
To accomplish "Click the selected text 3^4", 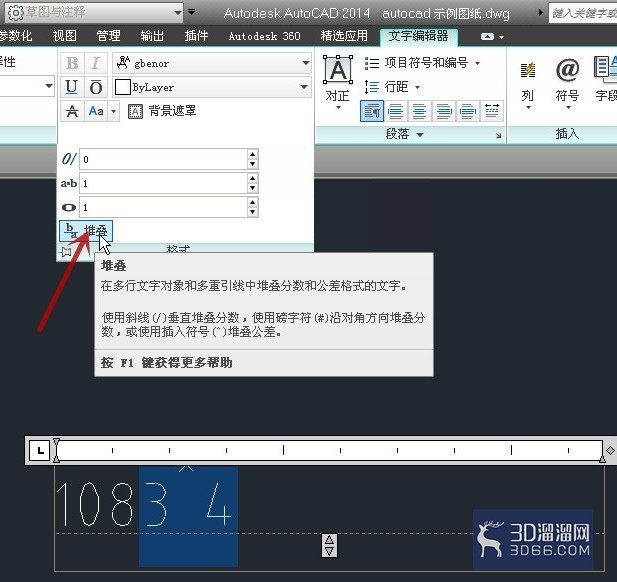I will coord(188,505).
